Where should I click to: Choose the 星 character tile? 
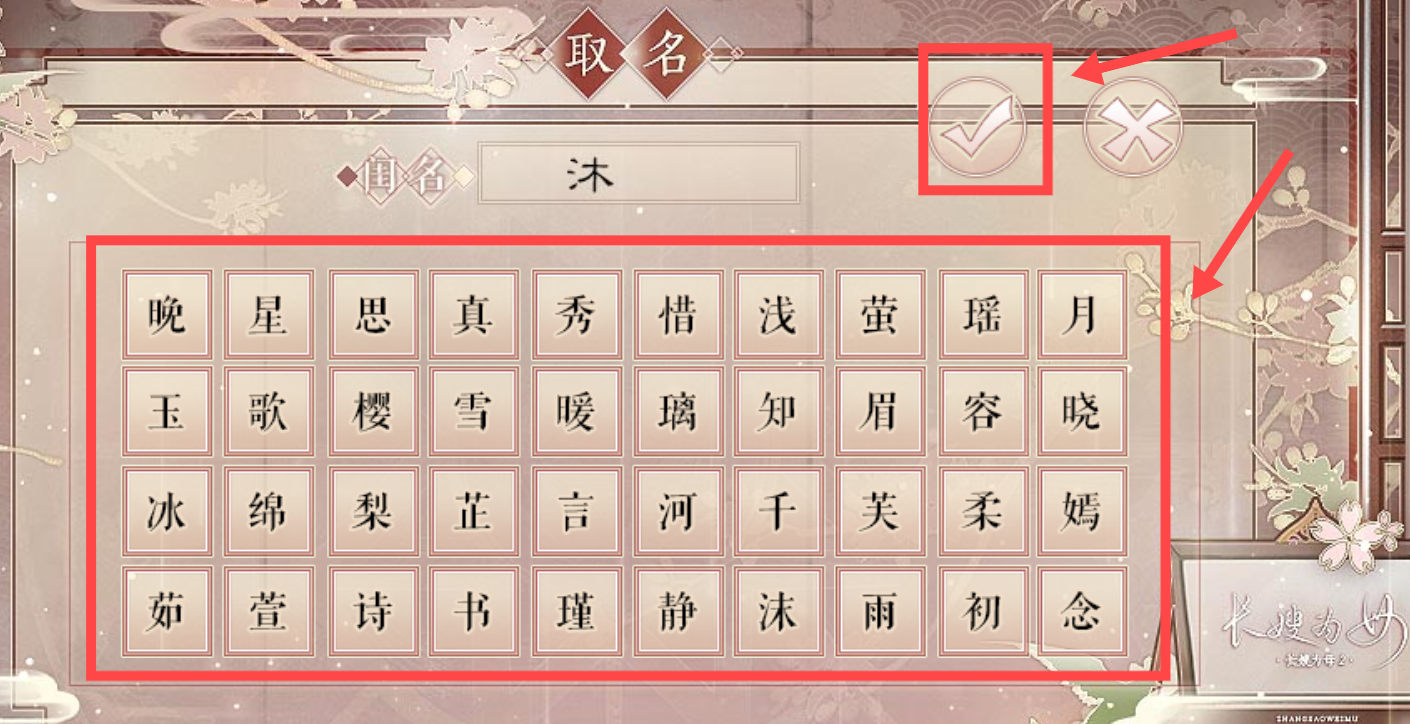point(269,314)
